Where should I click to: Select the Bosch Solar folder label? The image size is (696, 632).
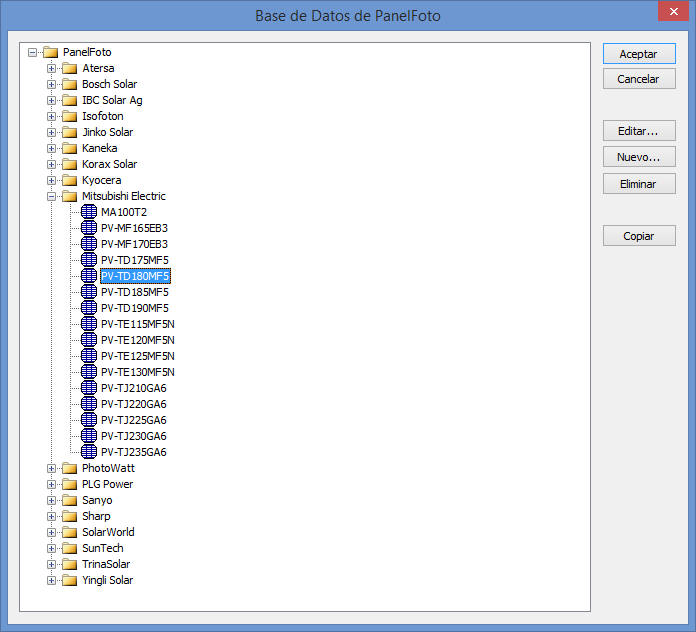click(x=110, y=84)
